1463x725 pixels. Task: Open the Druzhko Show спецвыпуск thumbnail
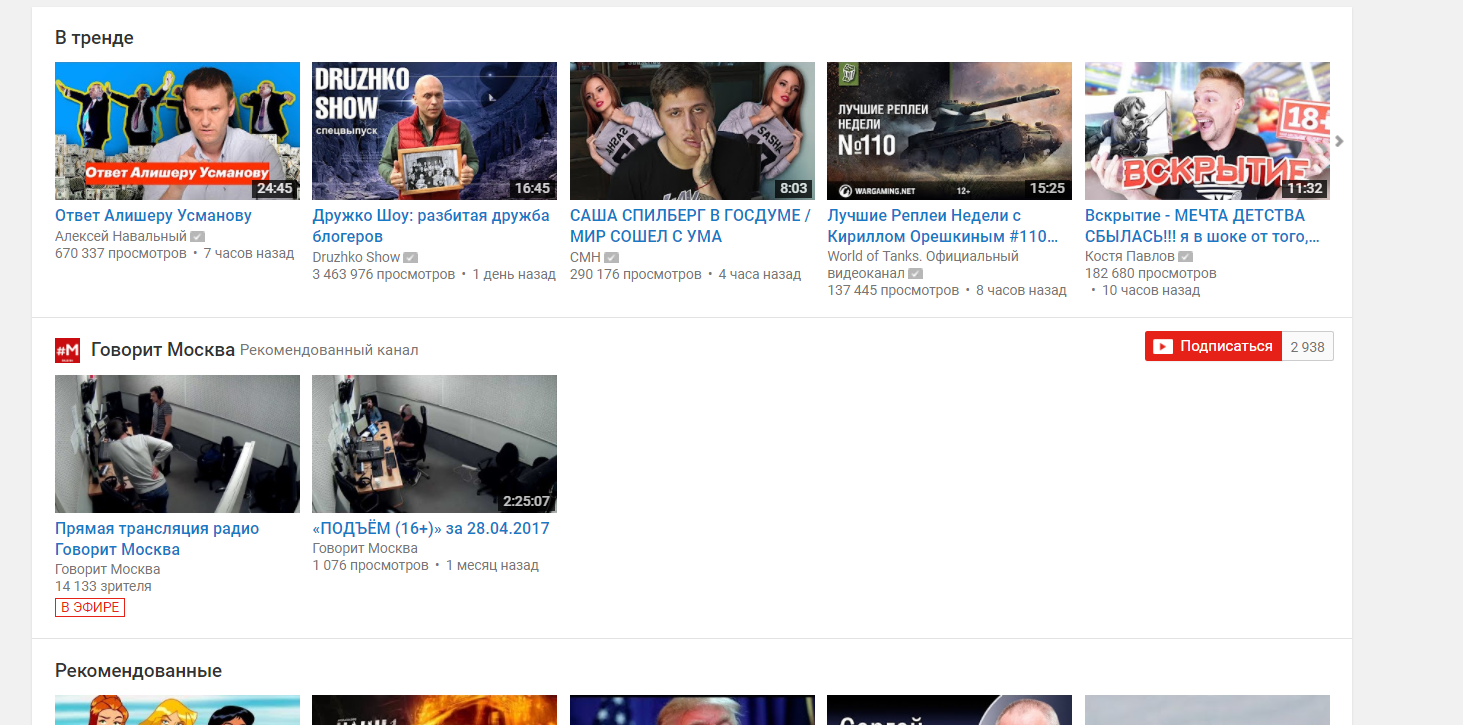pos(434,131)
